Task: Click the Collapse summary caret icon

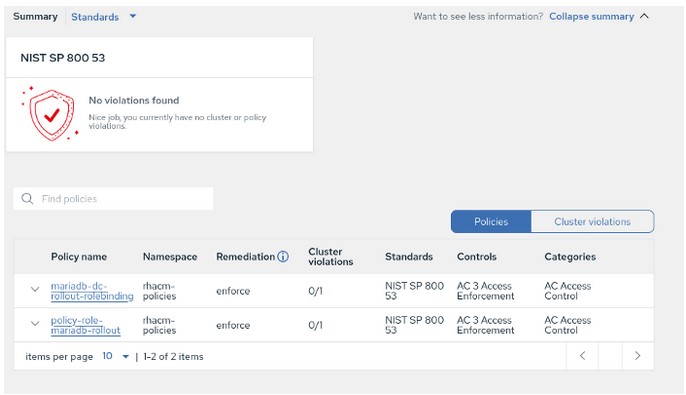Action: point(644,16)
